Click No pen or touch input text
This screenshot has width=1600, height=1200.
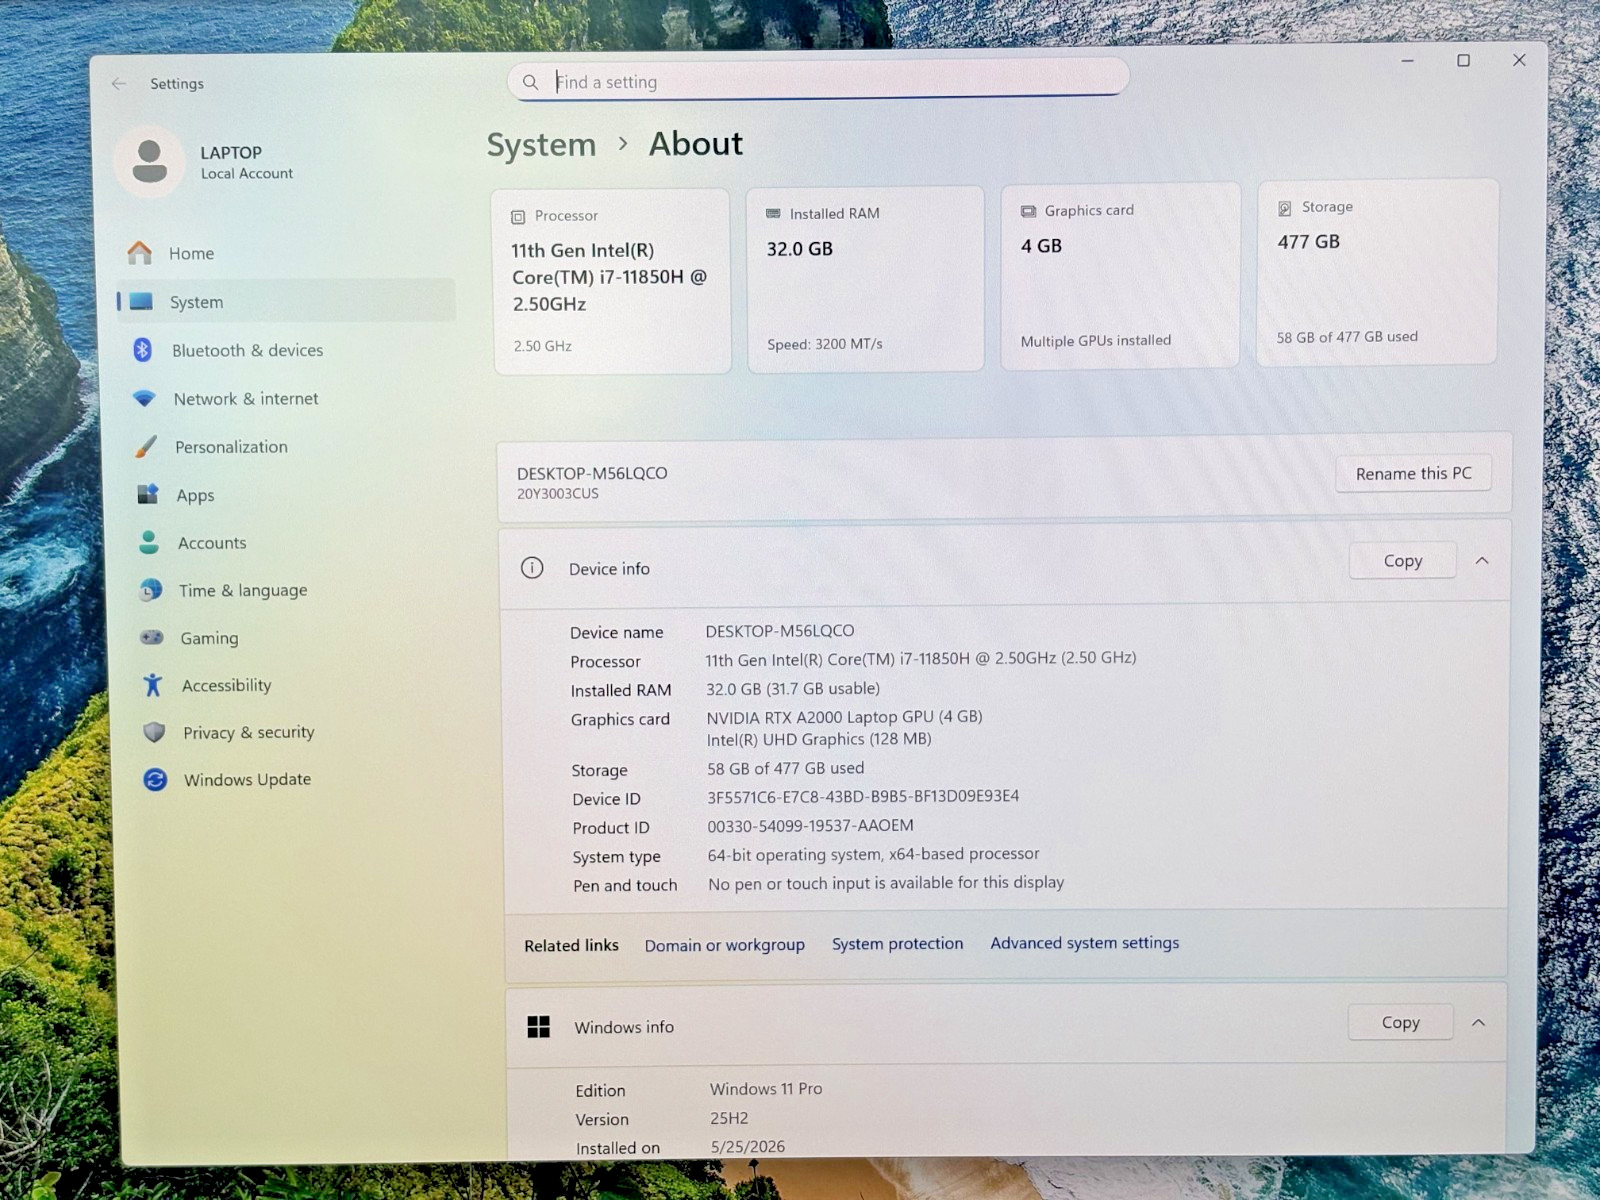pyautogui.click(x=886, y=883)
